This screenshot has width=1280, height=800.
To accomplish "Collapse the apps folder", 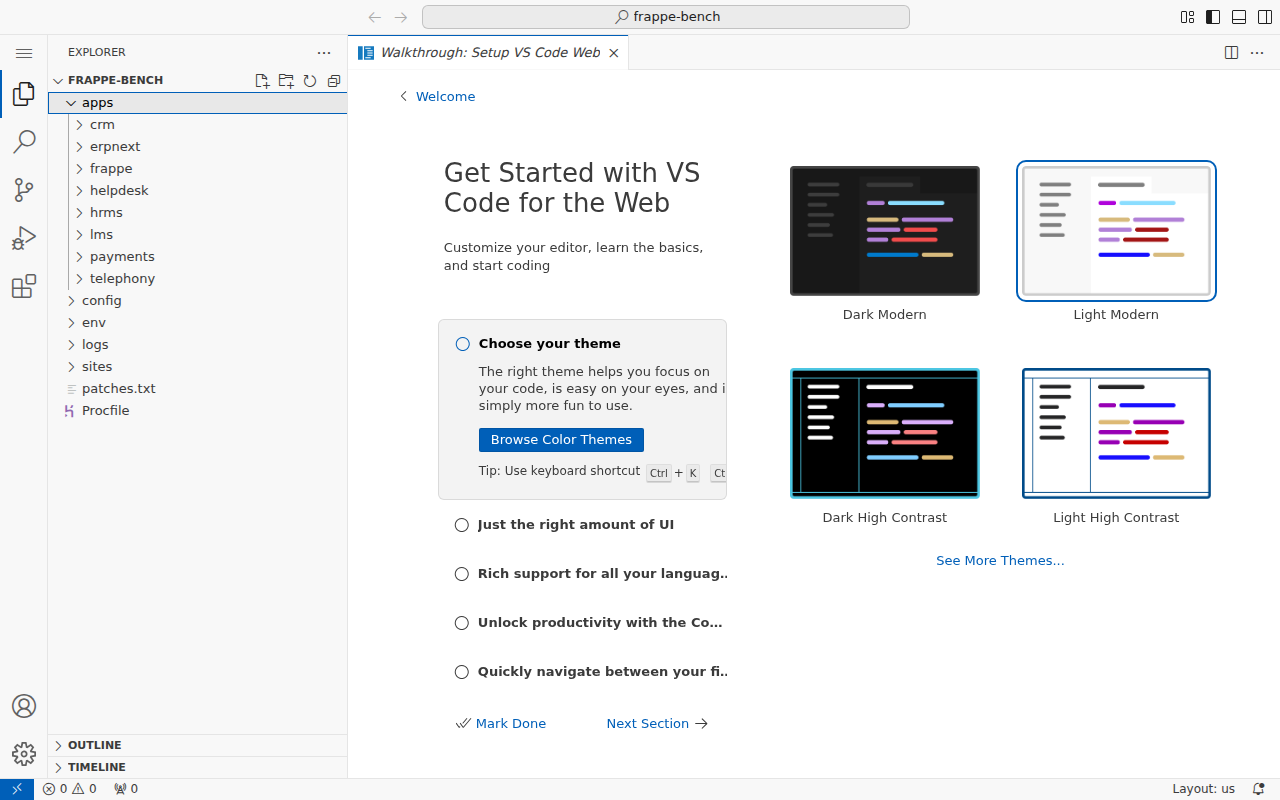I will click(x=198, y=103).
